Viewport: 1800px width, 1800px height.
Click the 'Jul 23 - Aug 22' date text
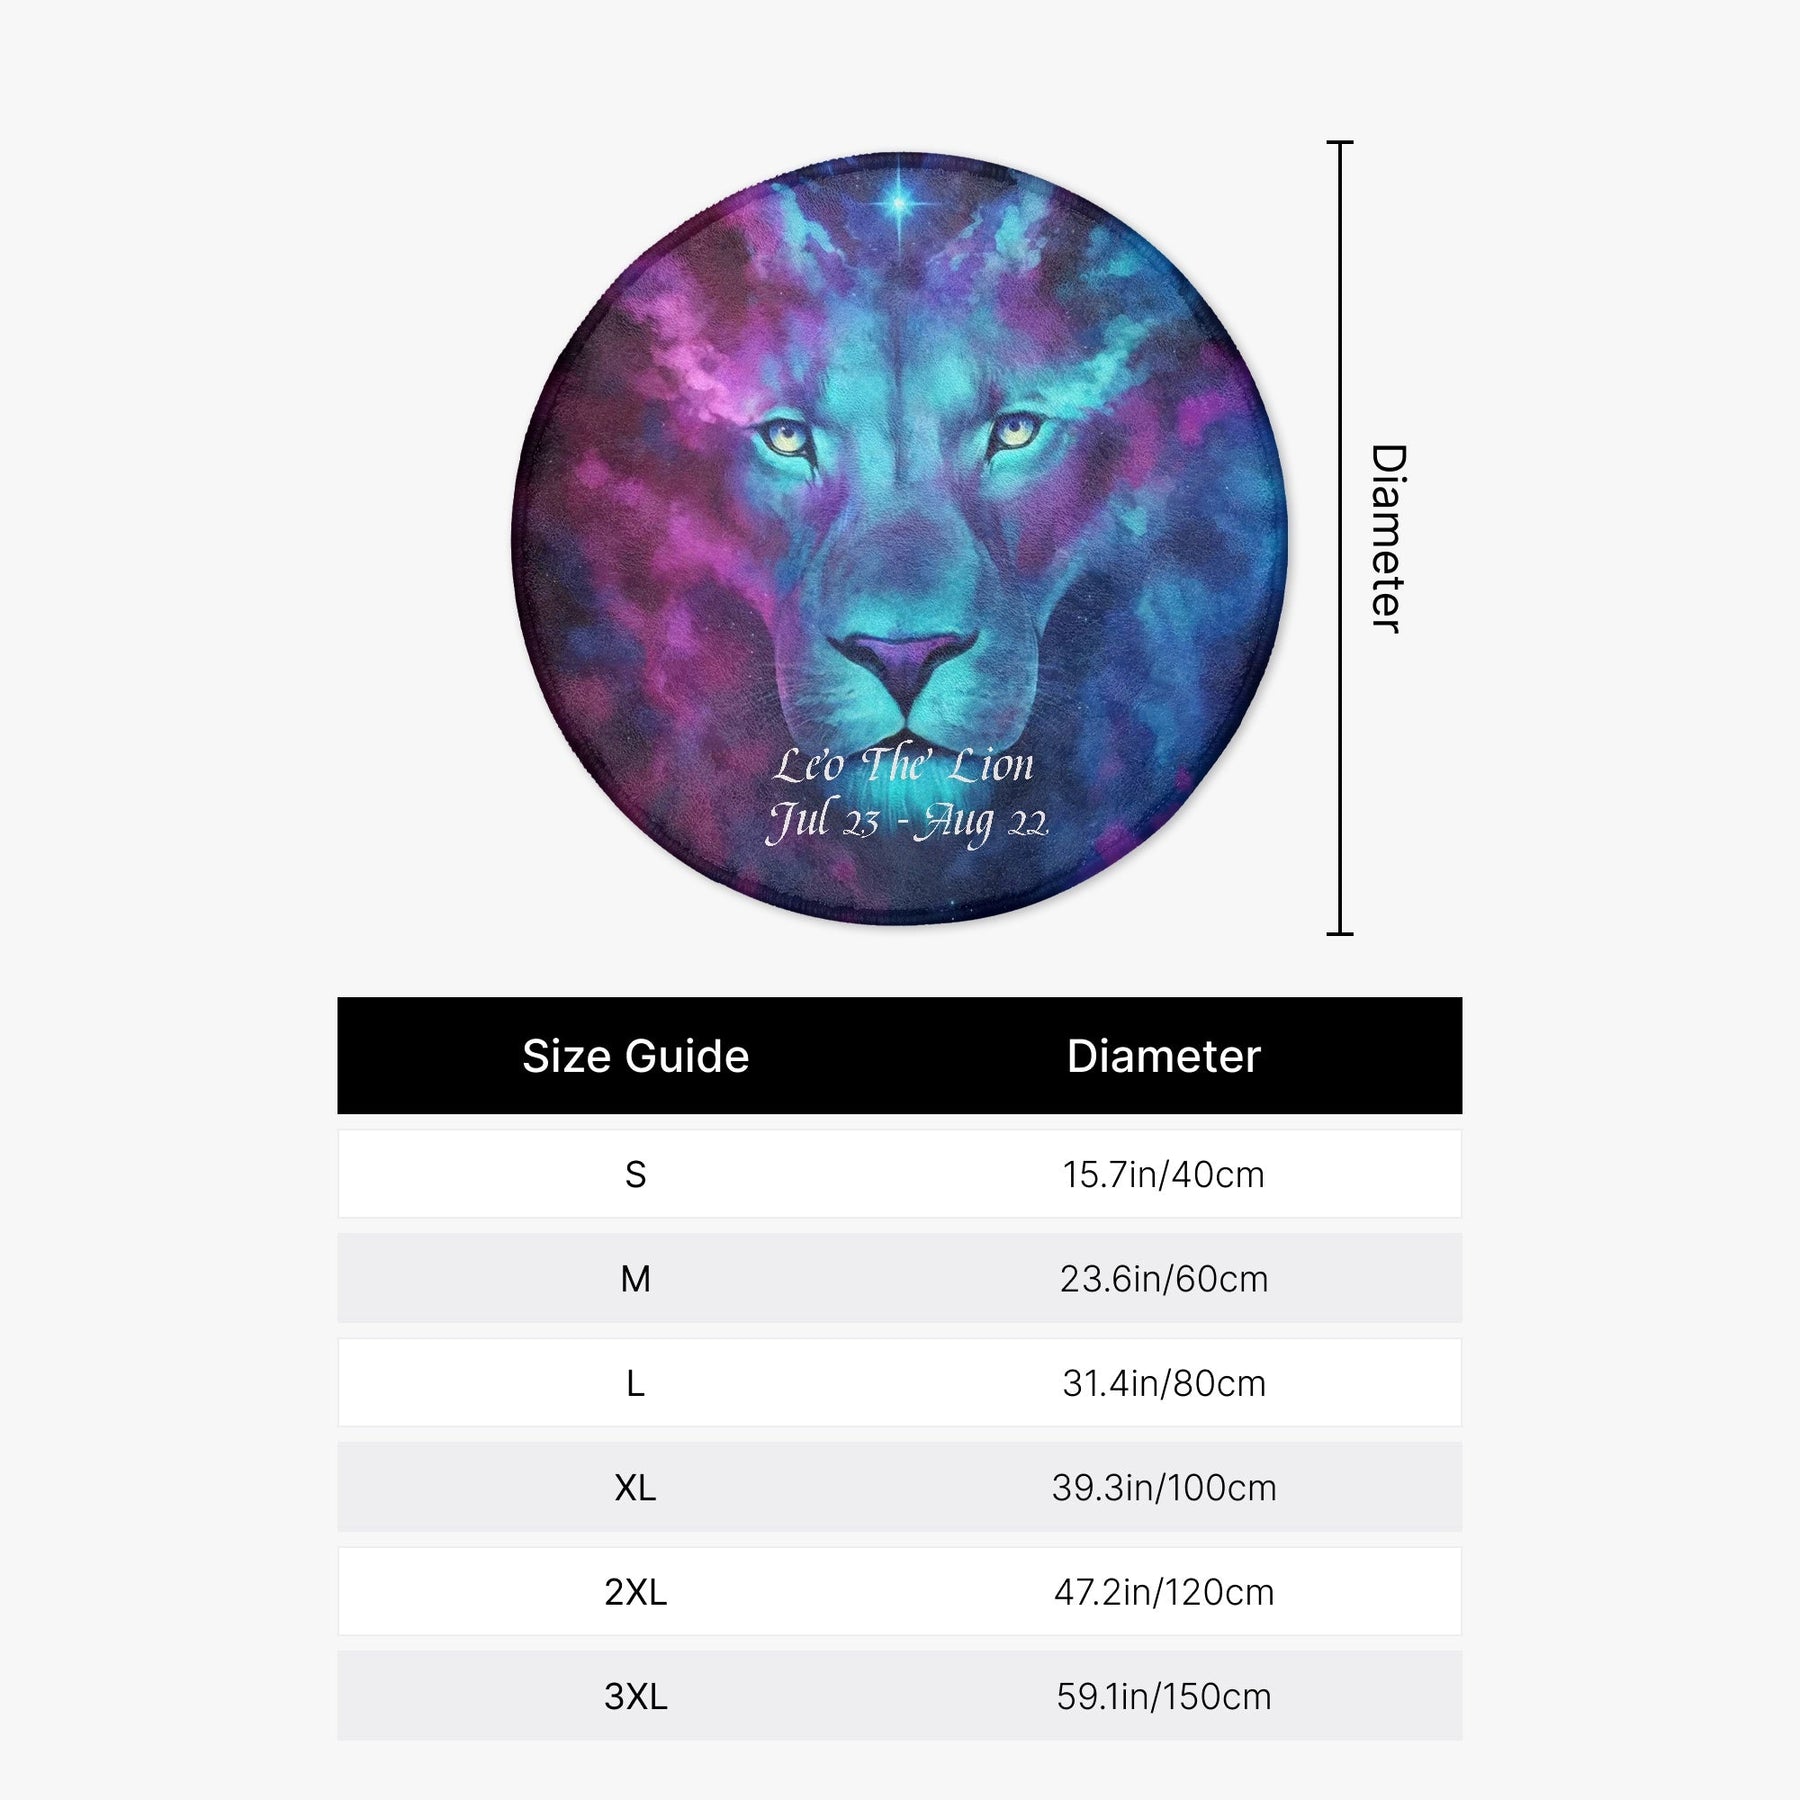pos(908,823)
